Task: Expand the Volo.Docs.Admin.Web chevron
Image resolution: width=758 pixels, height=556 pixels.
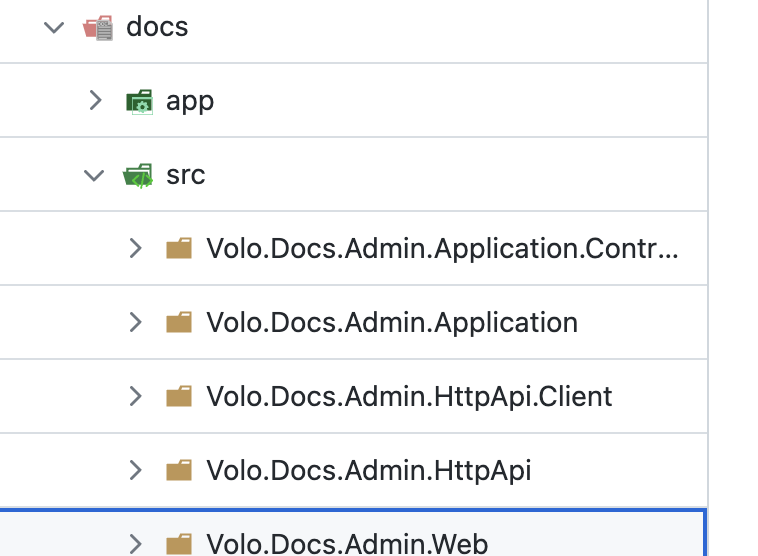Action: pyautogui.click(x=136, y=544)
